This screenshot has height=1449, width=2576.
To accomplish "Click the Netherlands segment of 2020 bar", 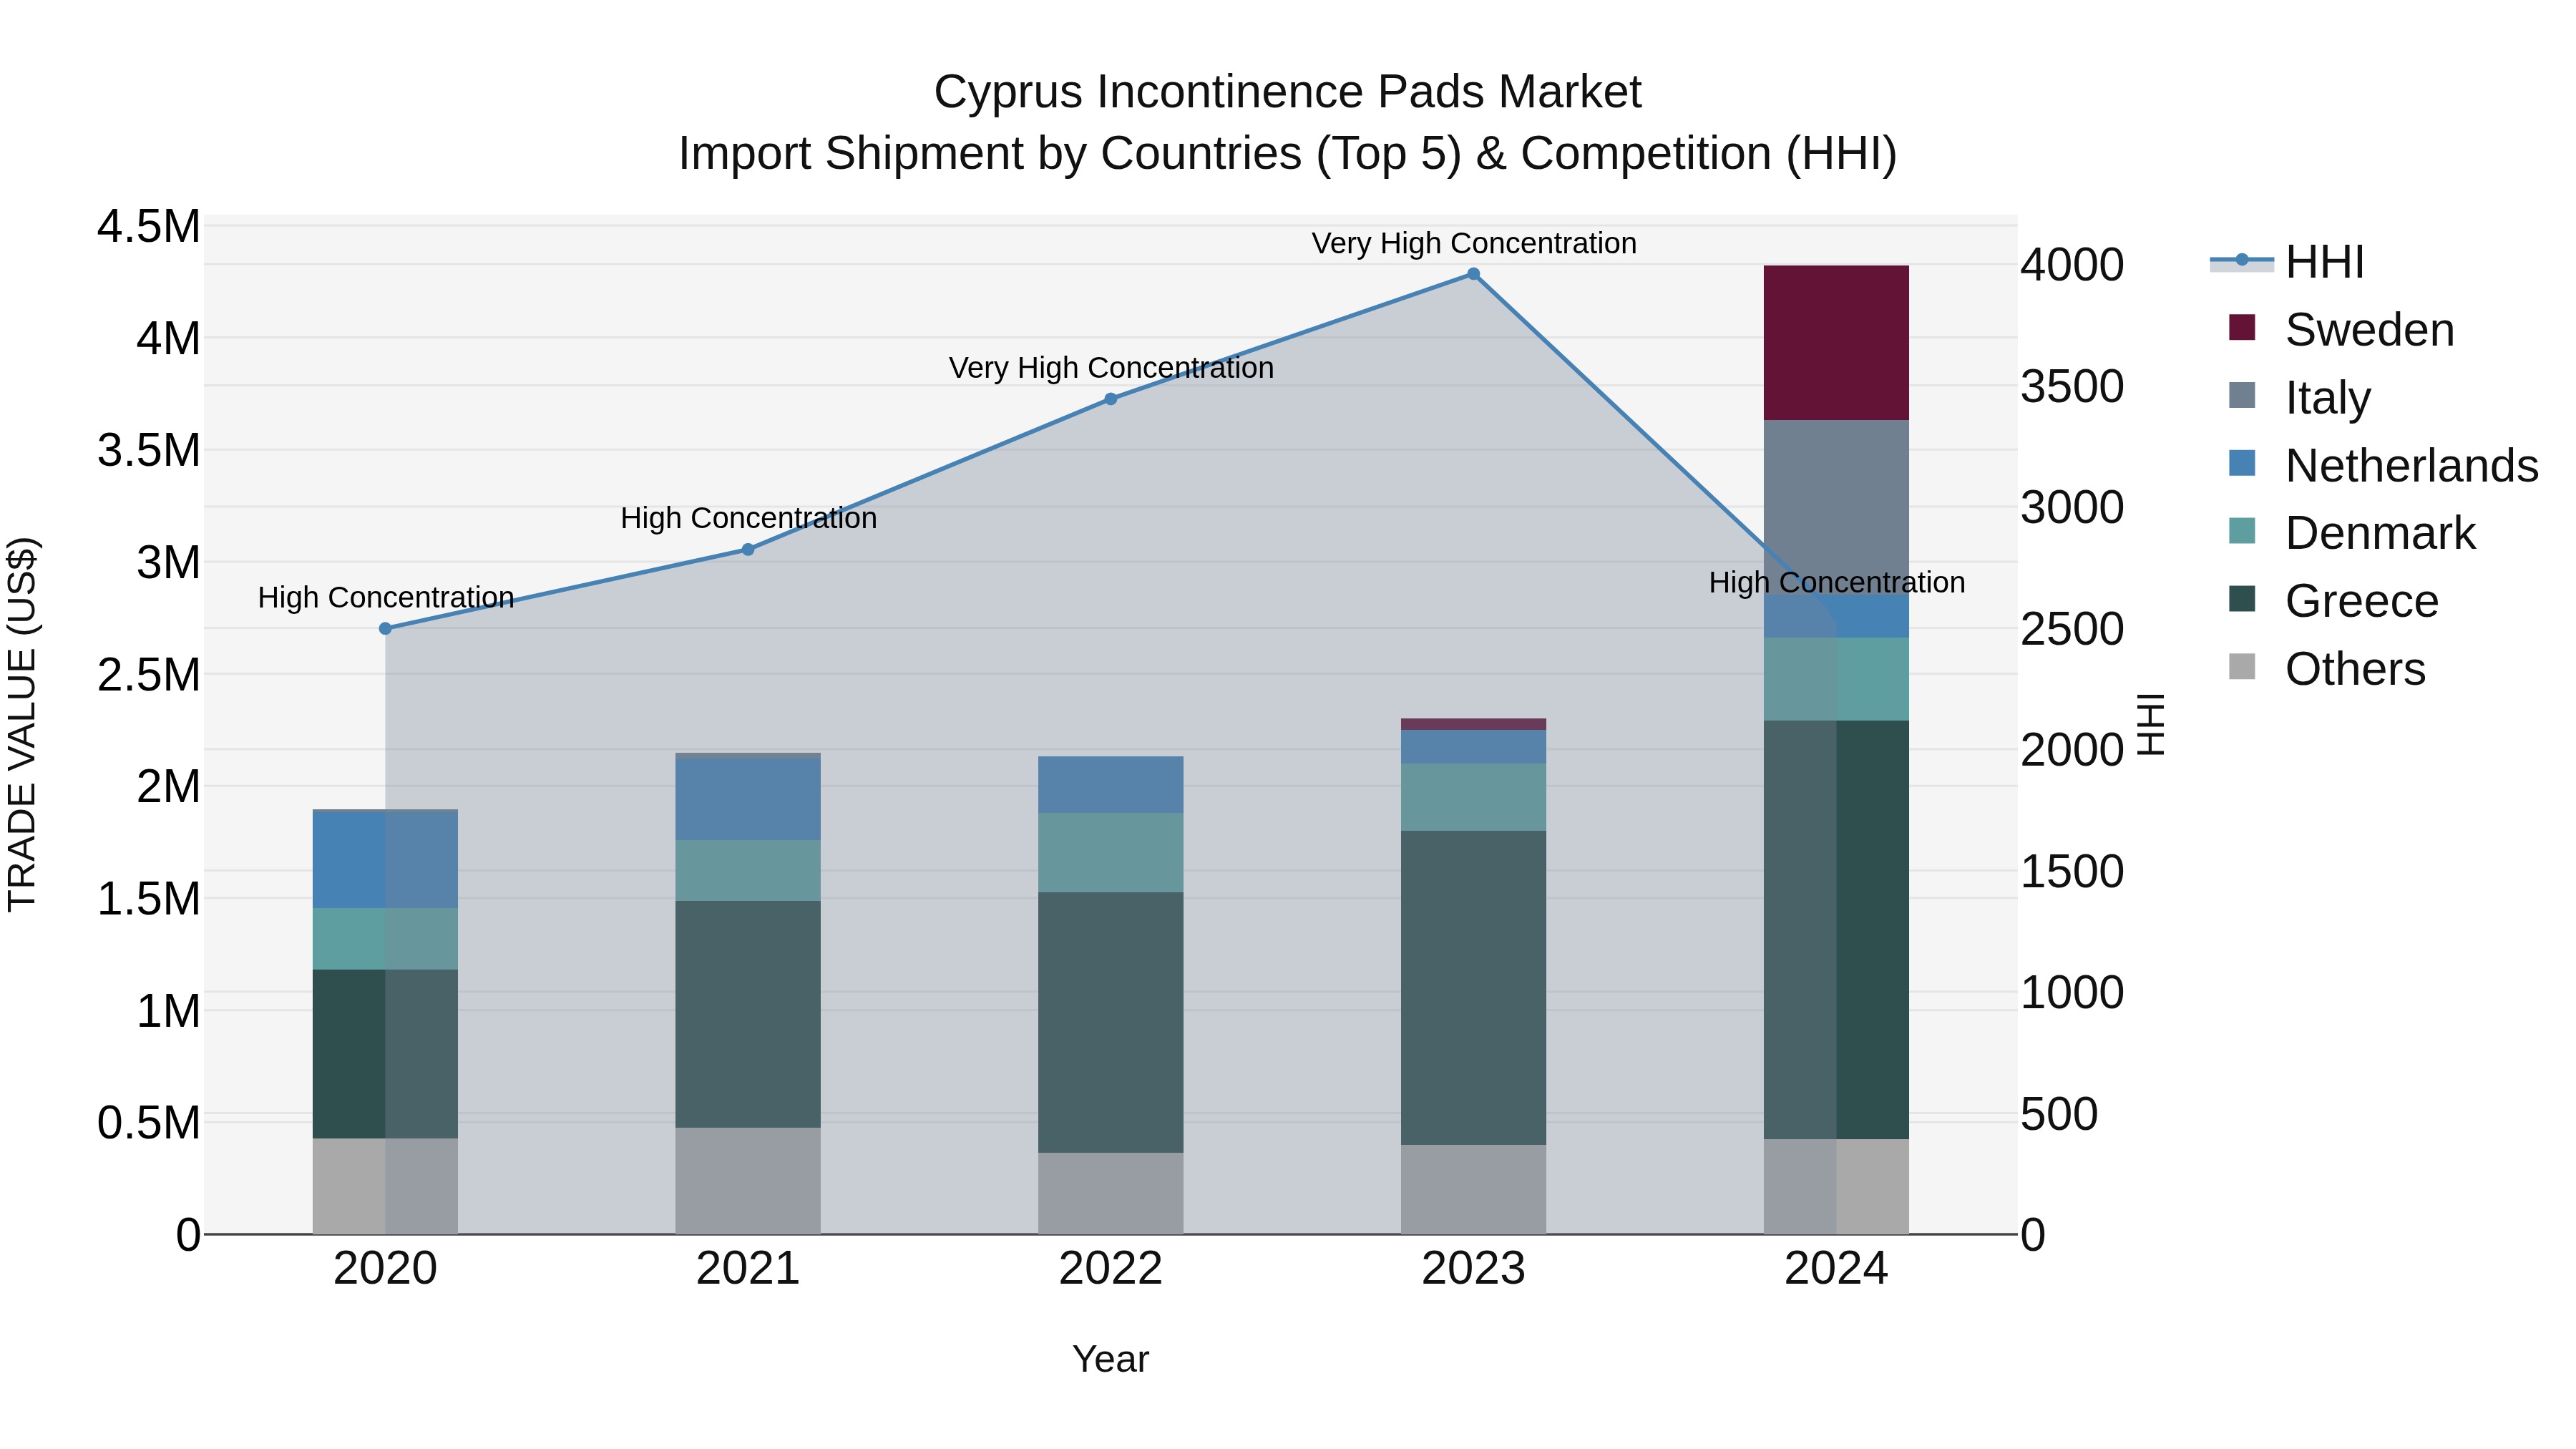I will [385, 860].
